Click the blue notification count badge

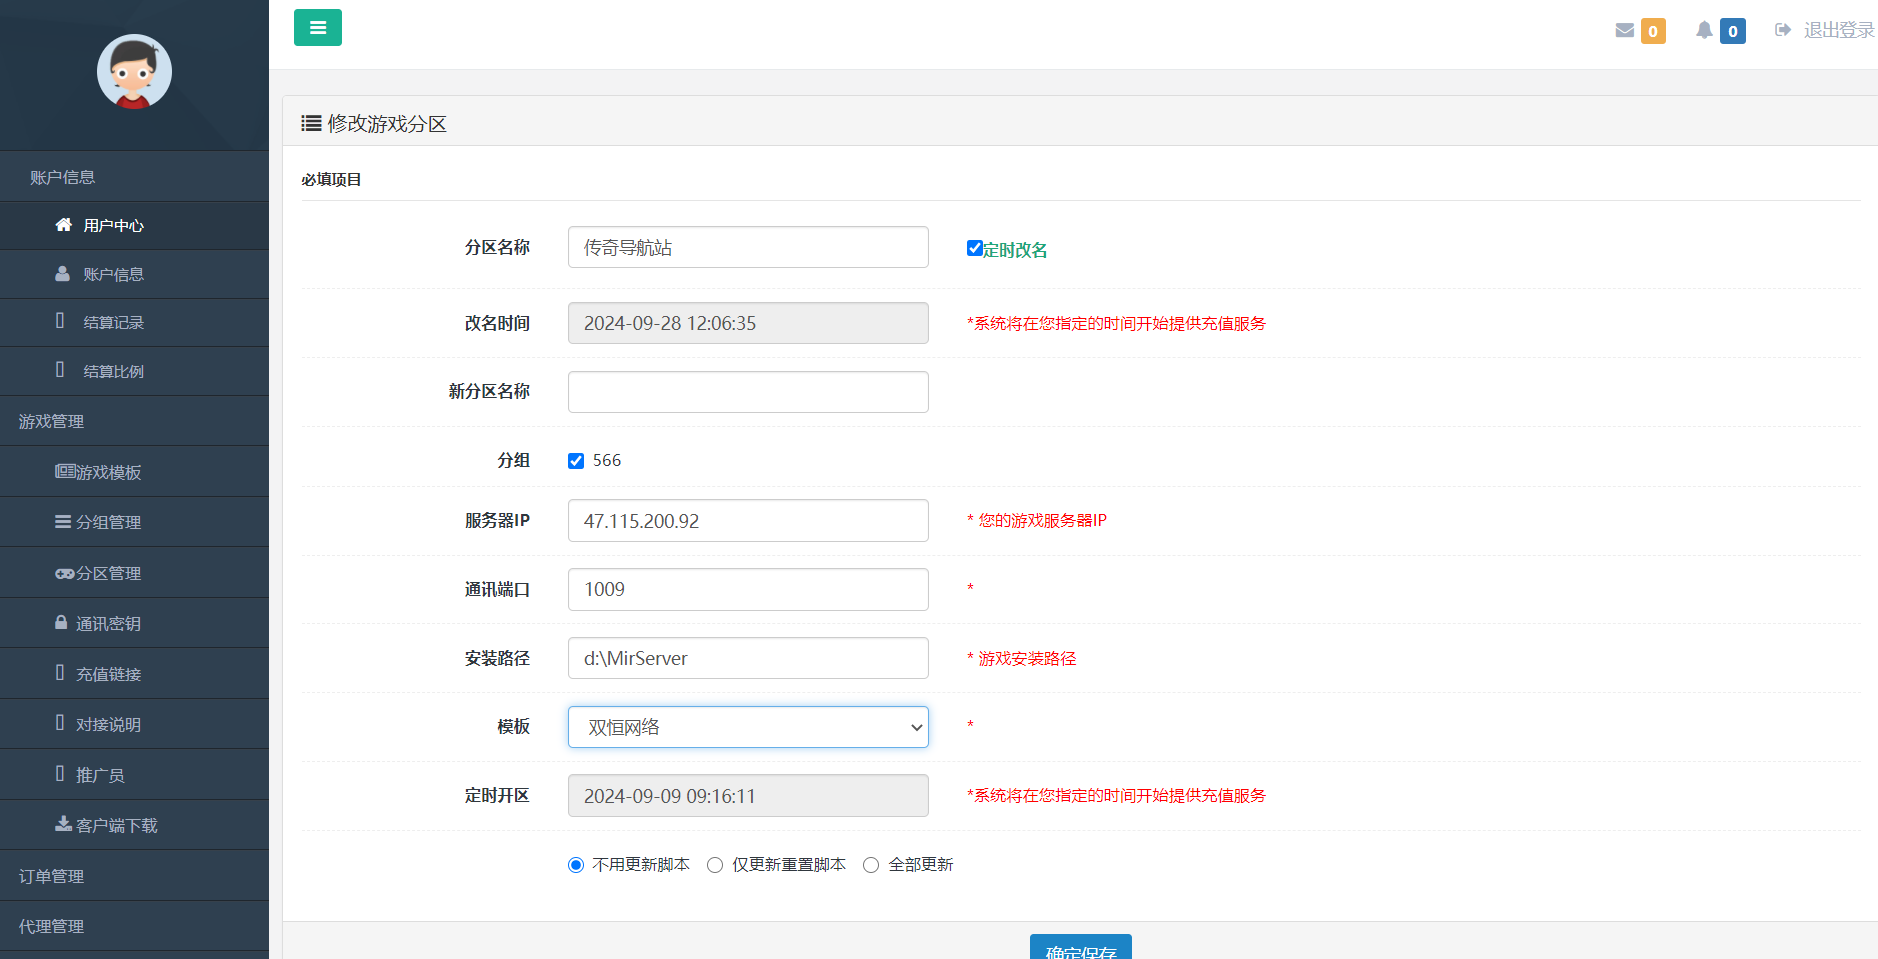[x=1733, y=31]
